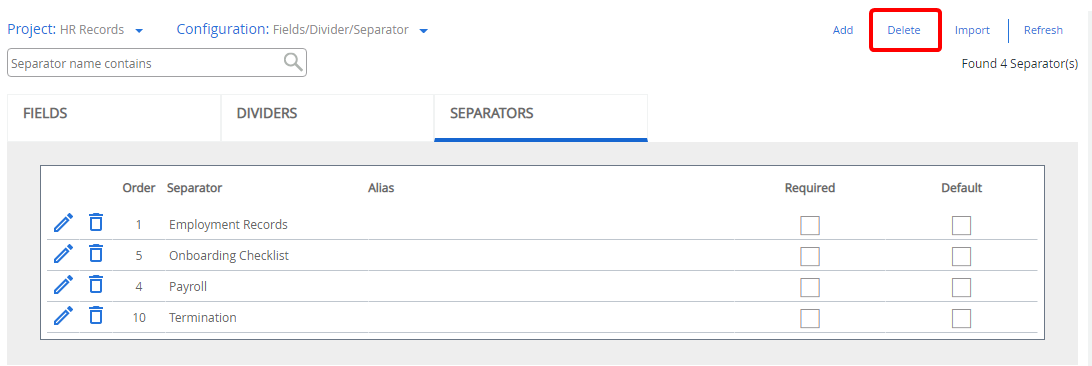This screenshot has height=366, width=1092.
Task: Click the pencil icon for Onboarding Checklist
Action: [x=63, y=254]
